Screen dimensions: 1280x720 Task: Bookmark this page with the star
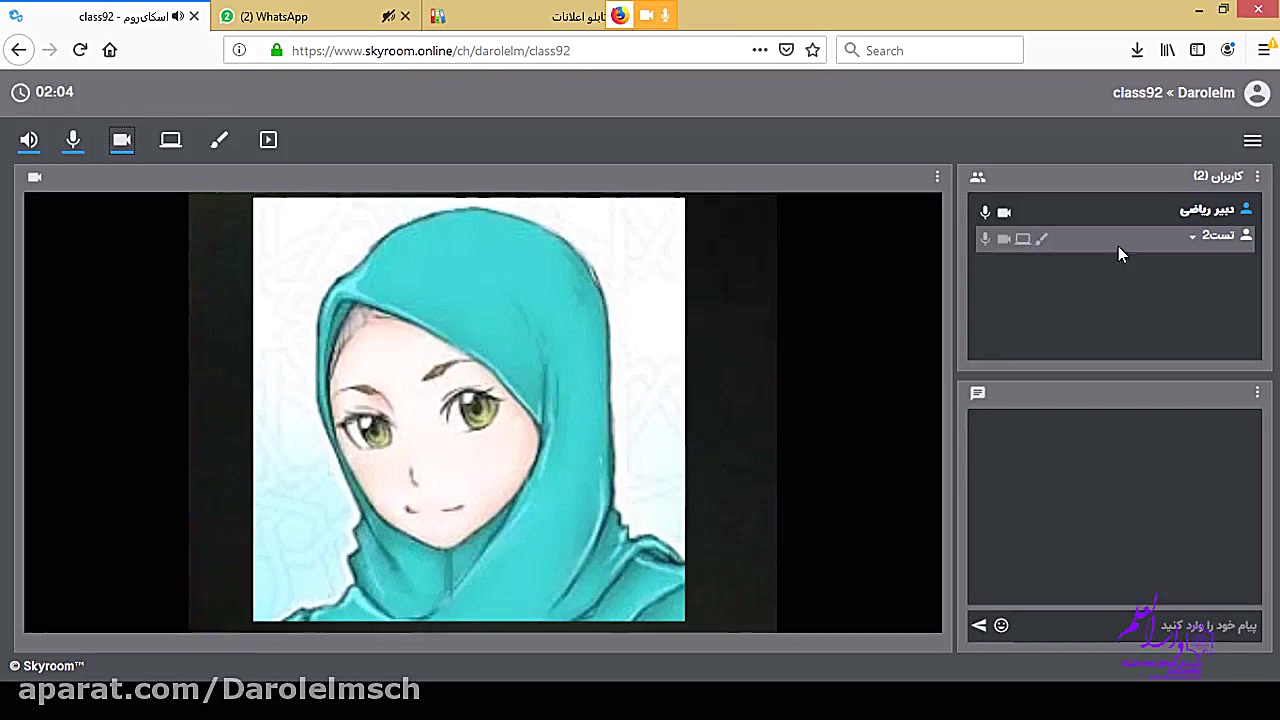click(x=813, y=50)
